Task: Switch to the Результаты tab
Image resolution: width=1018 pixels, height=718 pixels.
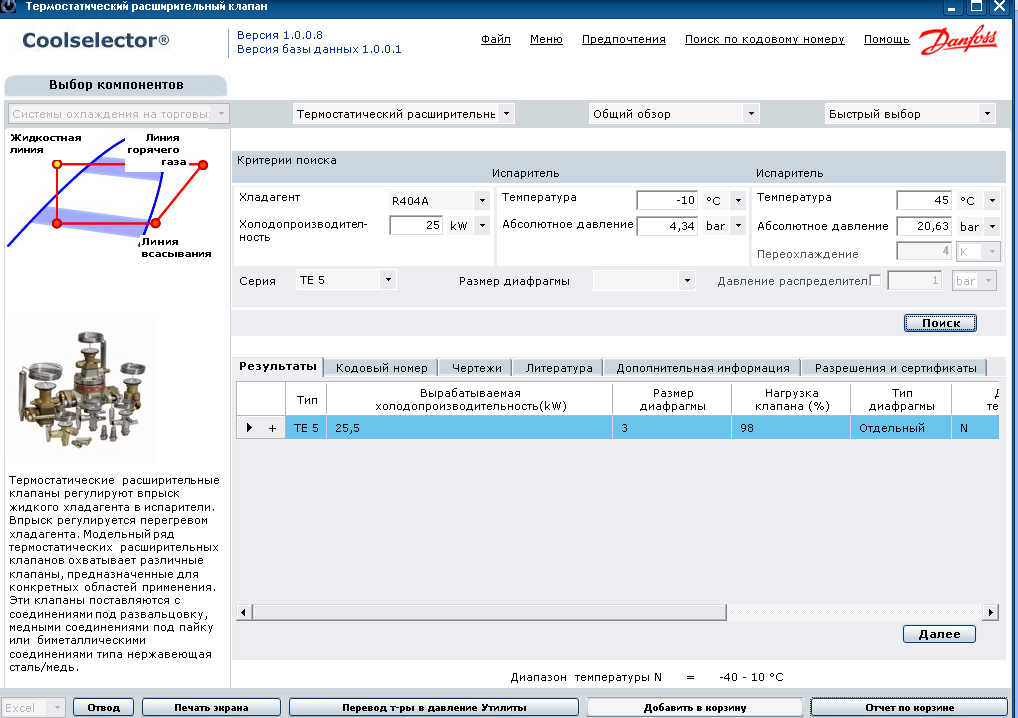Action: click(x=278, y=366)
